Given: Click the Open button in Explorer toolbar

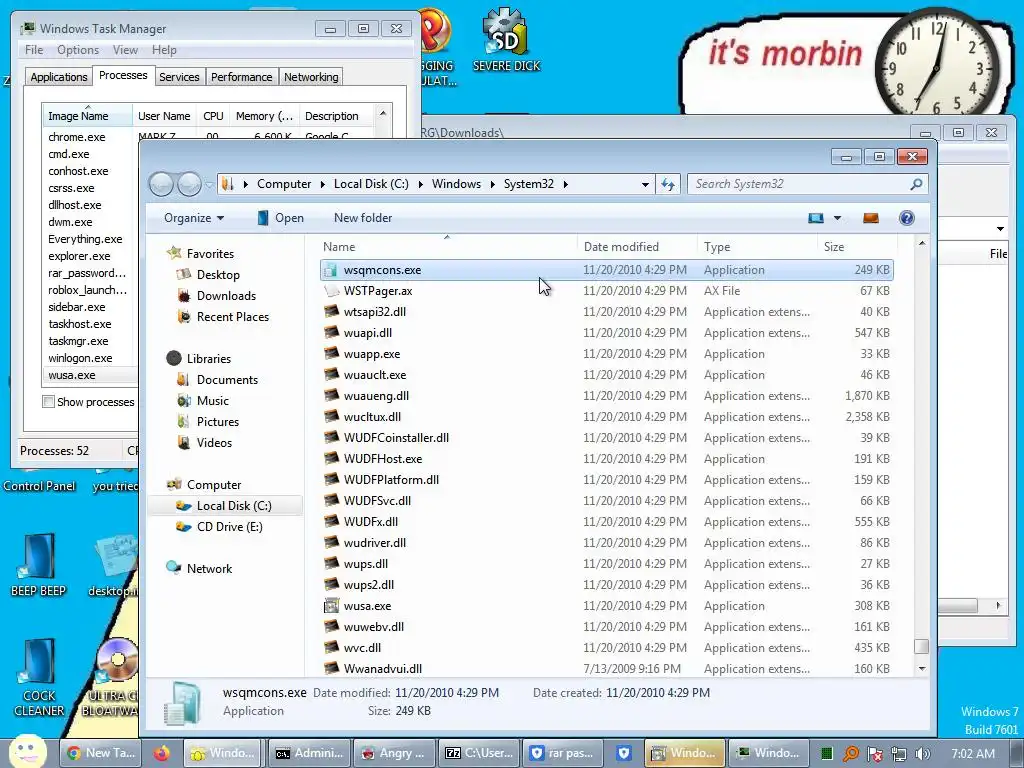Looking at the screenshot, I should point(280,218).
